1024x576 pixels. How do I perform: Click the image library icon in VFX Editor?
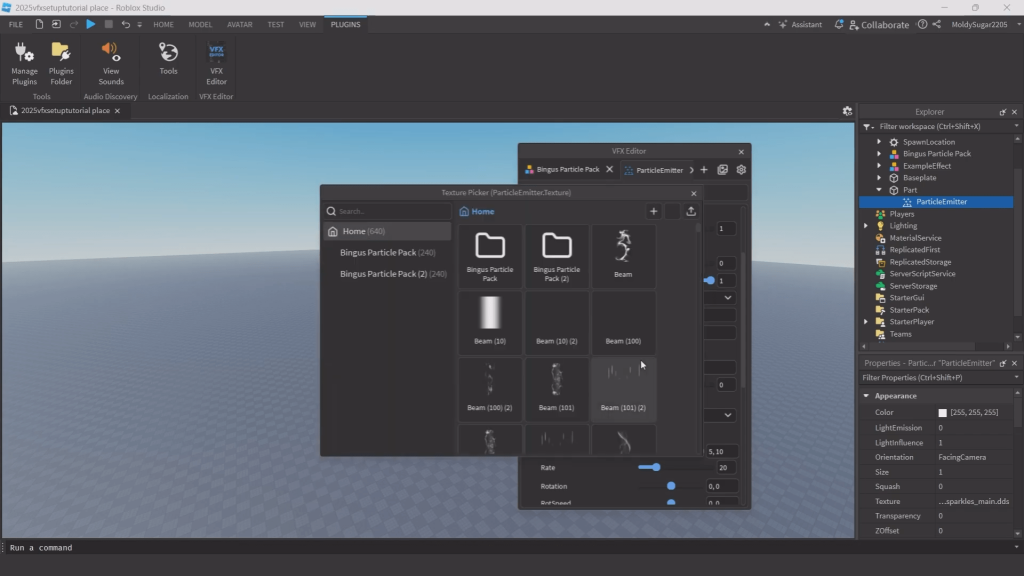pyautogui.click(x=722, y=170)
